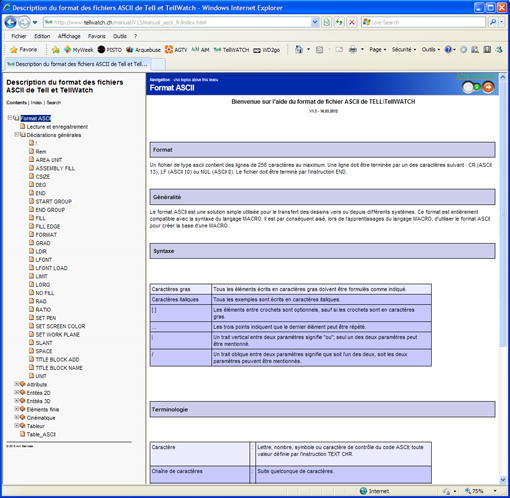510x498 pixels.
Task: Open the SET SCREEN COLOR topic
Action: tap(60, 326)
